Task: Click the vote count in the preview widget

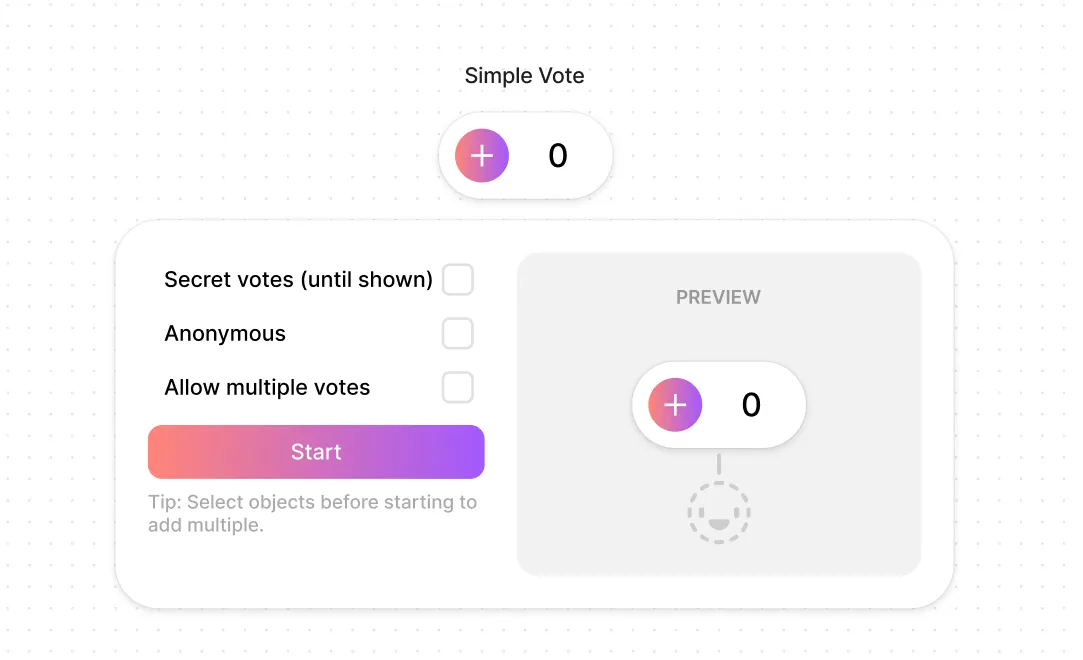Action: point(751,405)
